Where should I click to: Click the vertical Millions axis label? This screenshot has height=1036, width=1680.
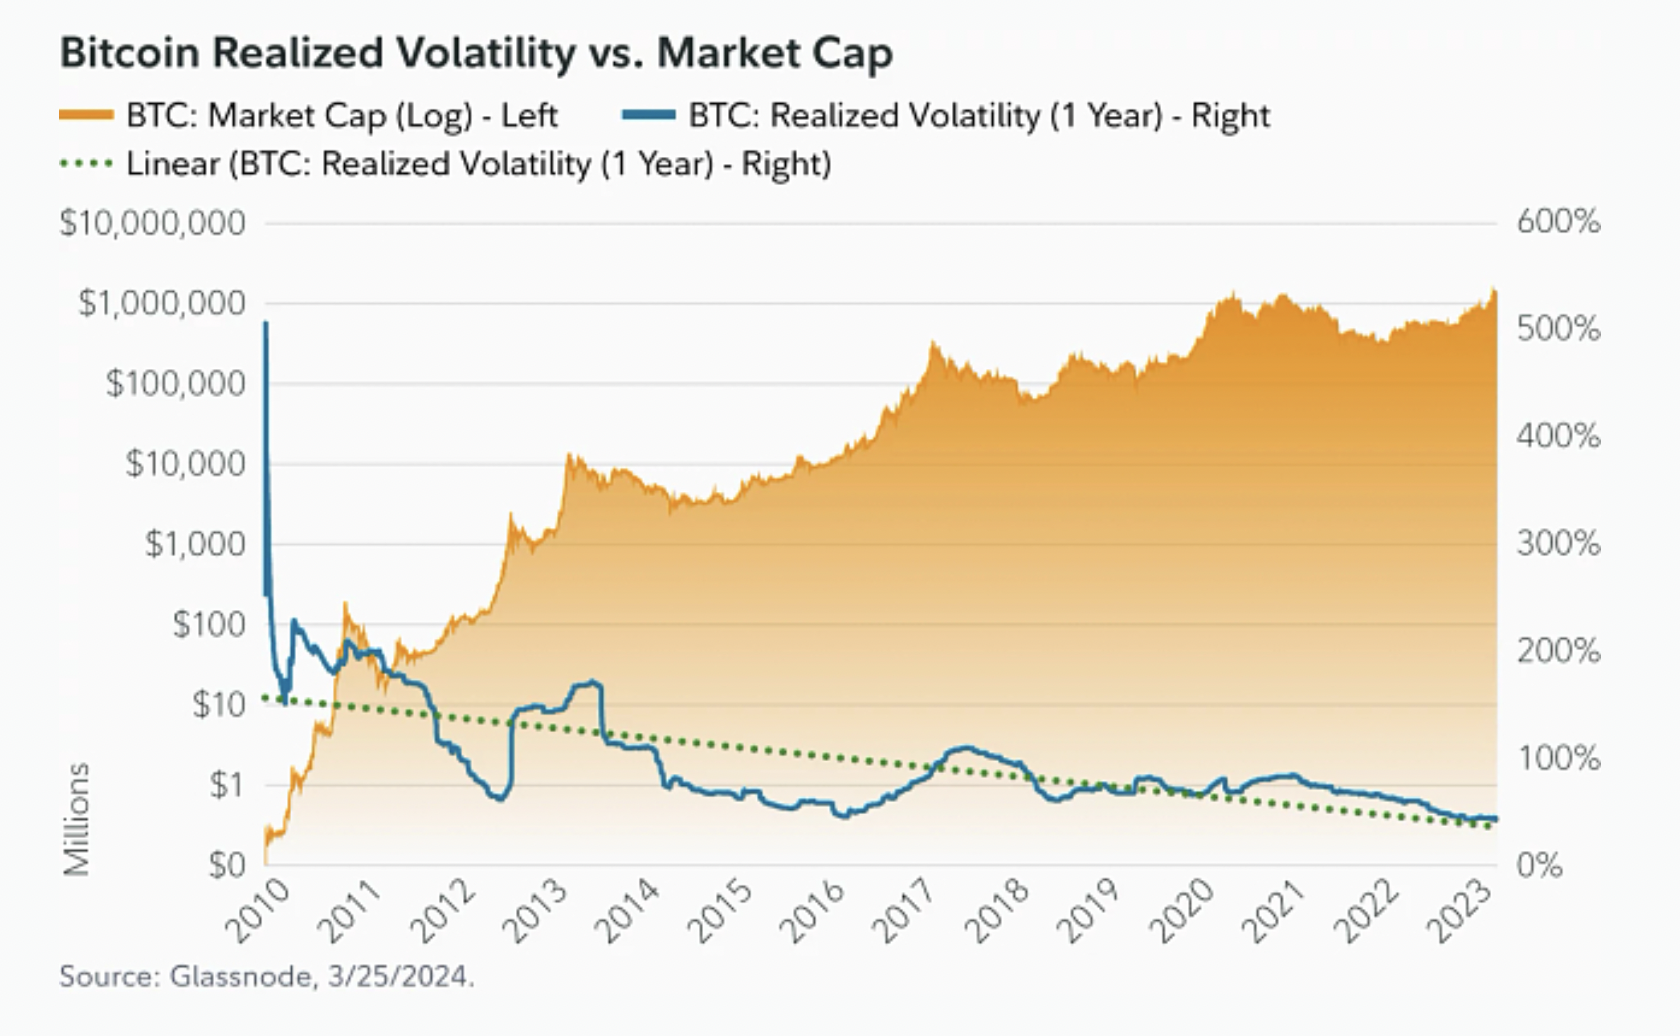tap(76, 820)
